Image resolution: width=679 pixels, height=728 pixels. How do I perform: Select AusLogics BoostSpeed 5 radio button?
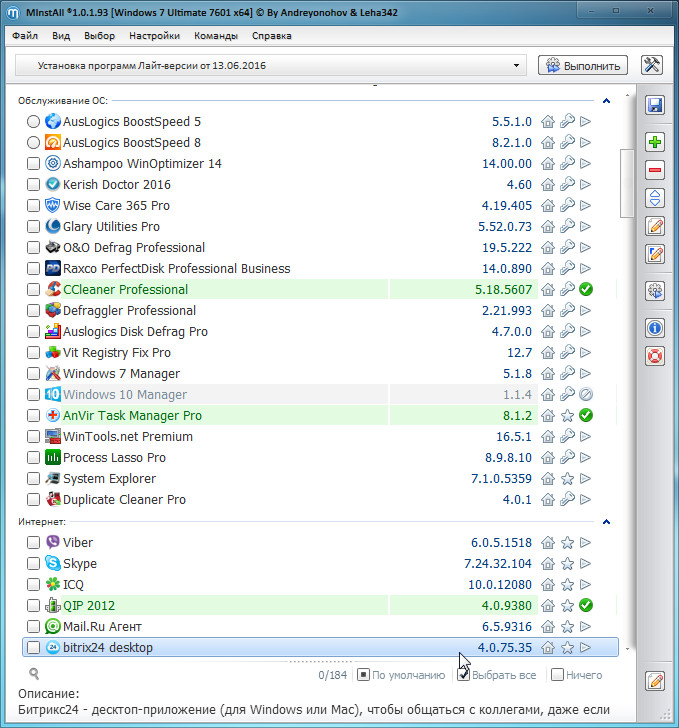pyautogui.click(x=33, y=122)
